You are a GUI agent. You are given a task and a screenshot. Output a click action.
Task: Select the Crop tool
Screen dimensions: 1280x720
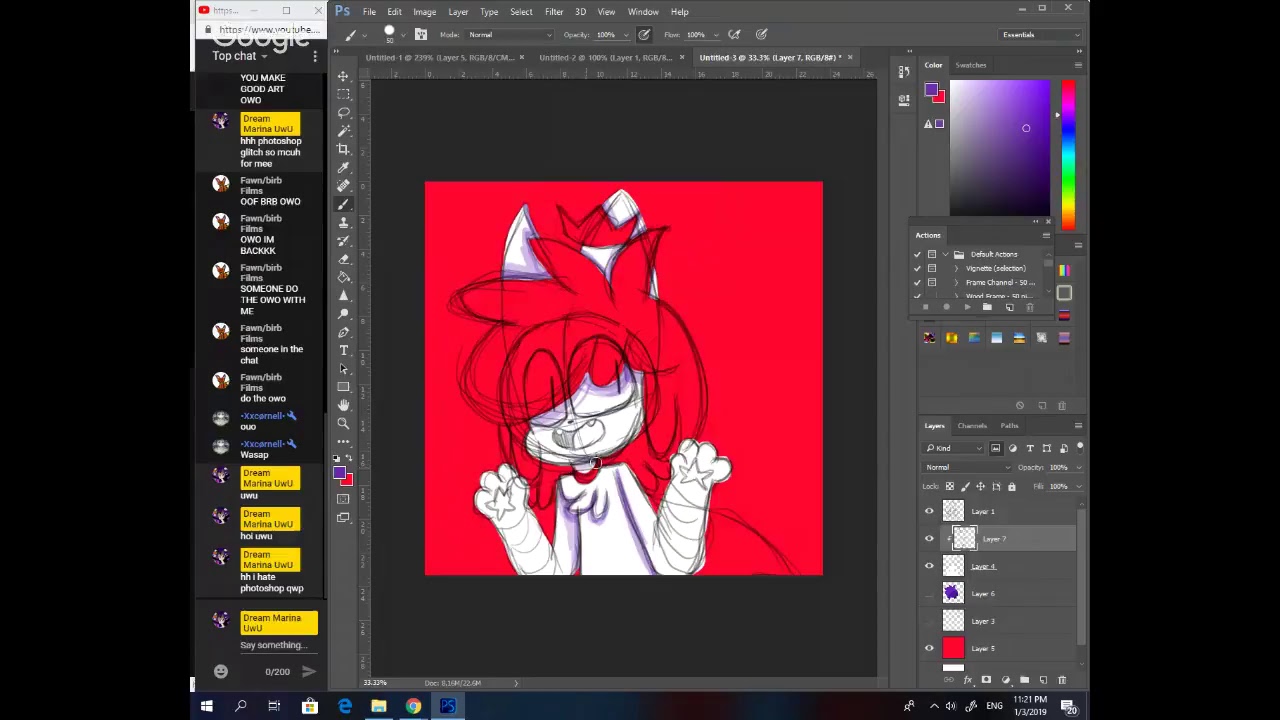point(343,149)
